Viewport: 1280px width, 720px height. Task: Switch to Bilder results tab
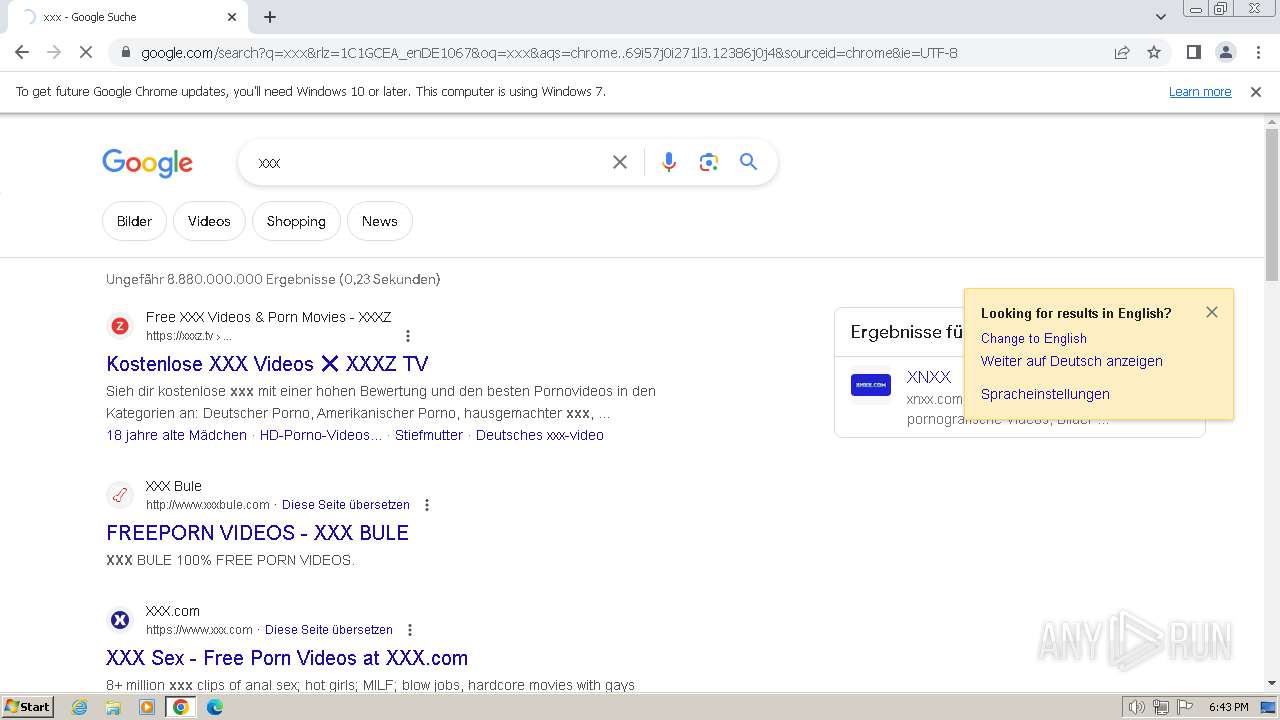coord(134,221)
